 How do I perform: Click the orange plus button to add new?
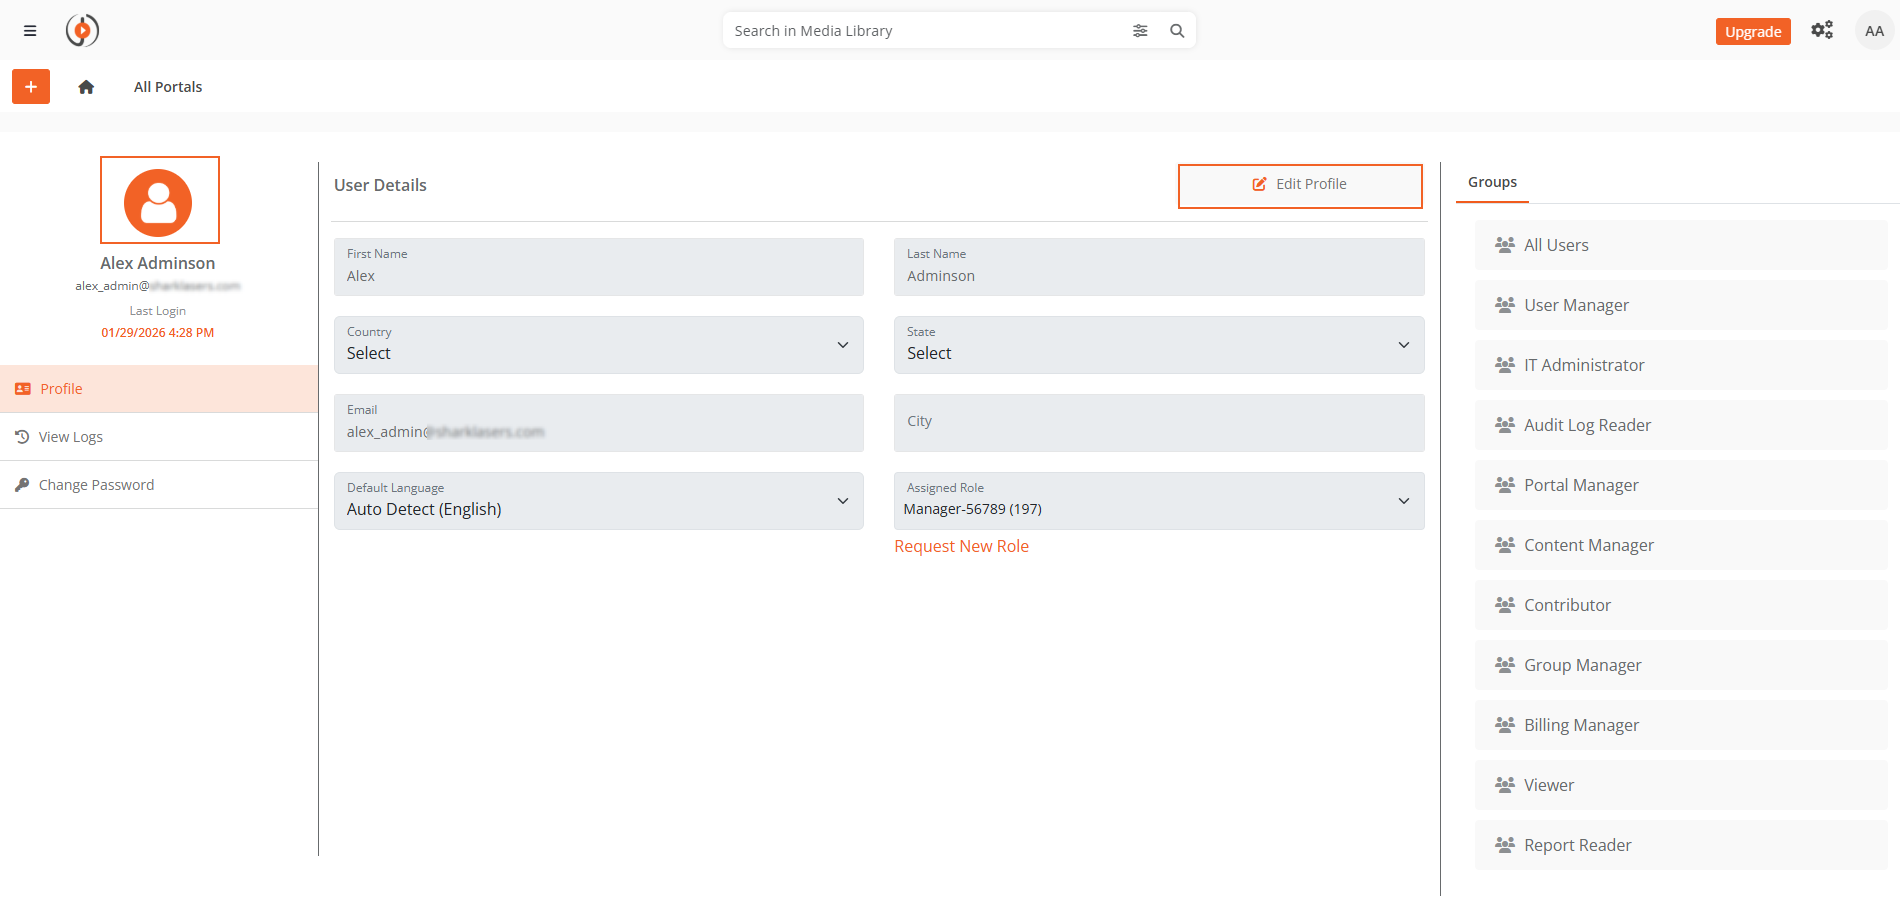30,87
